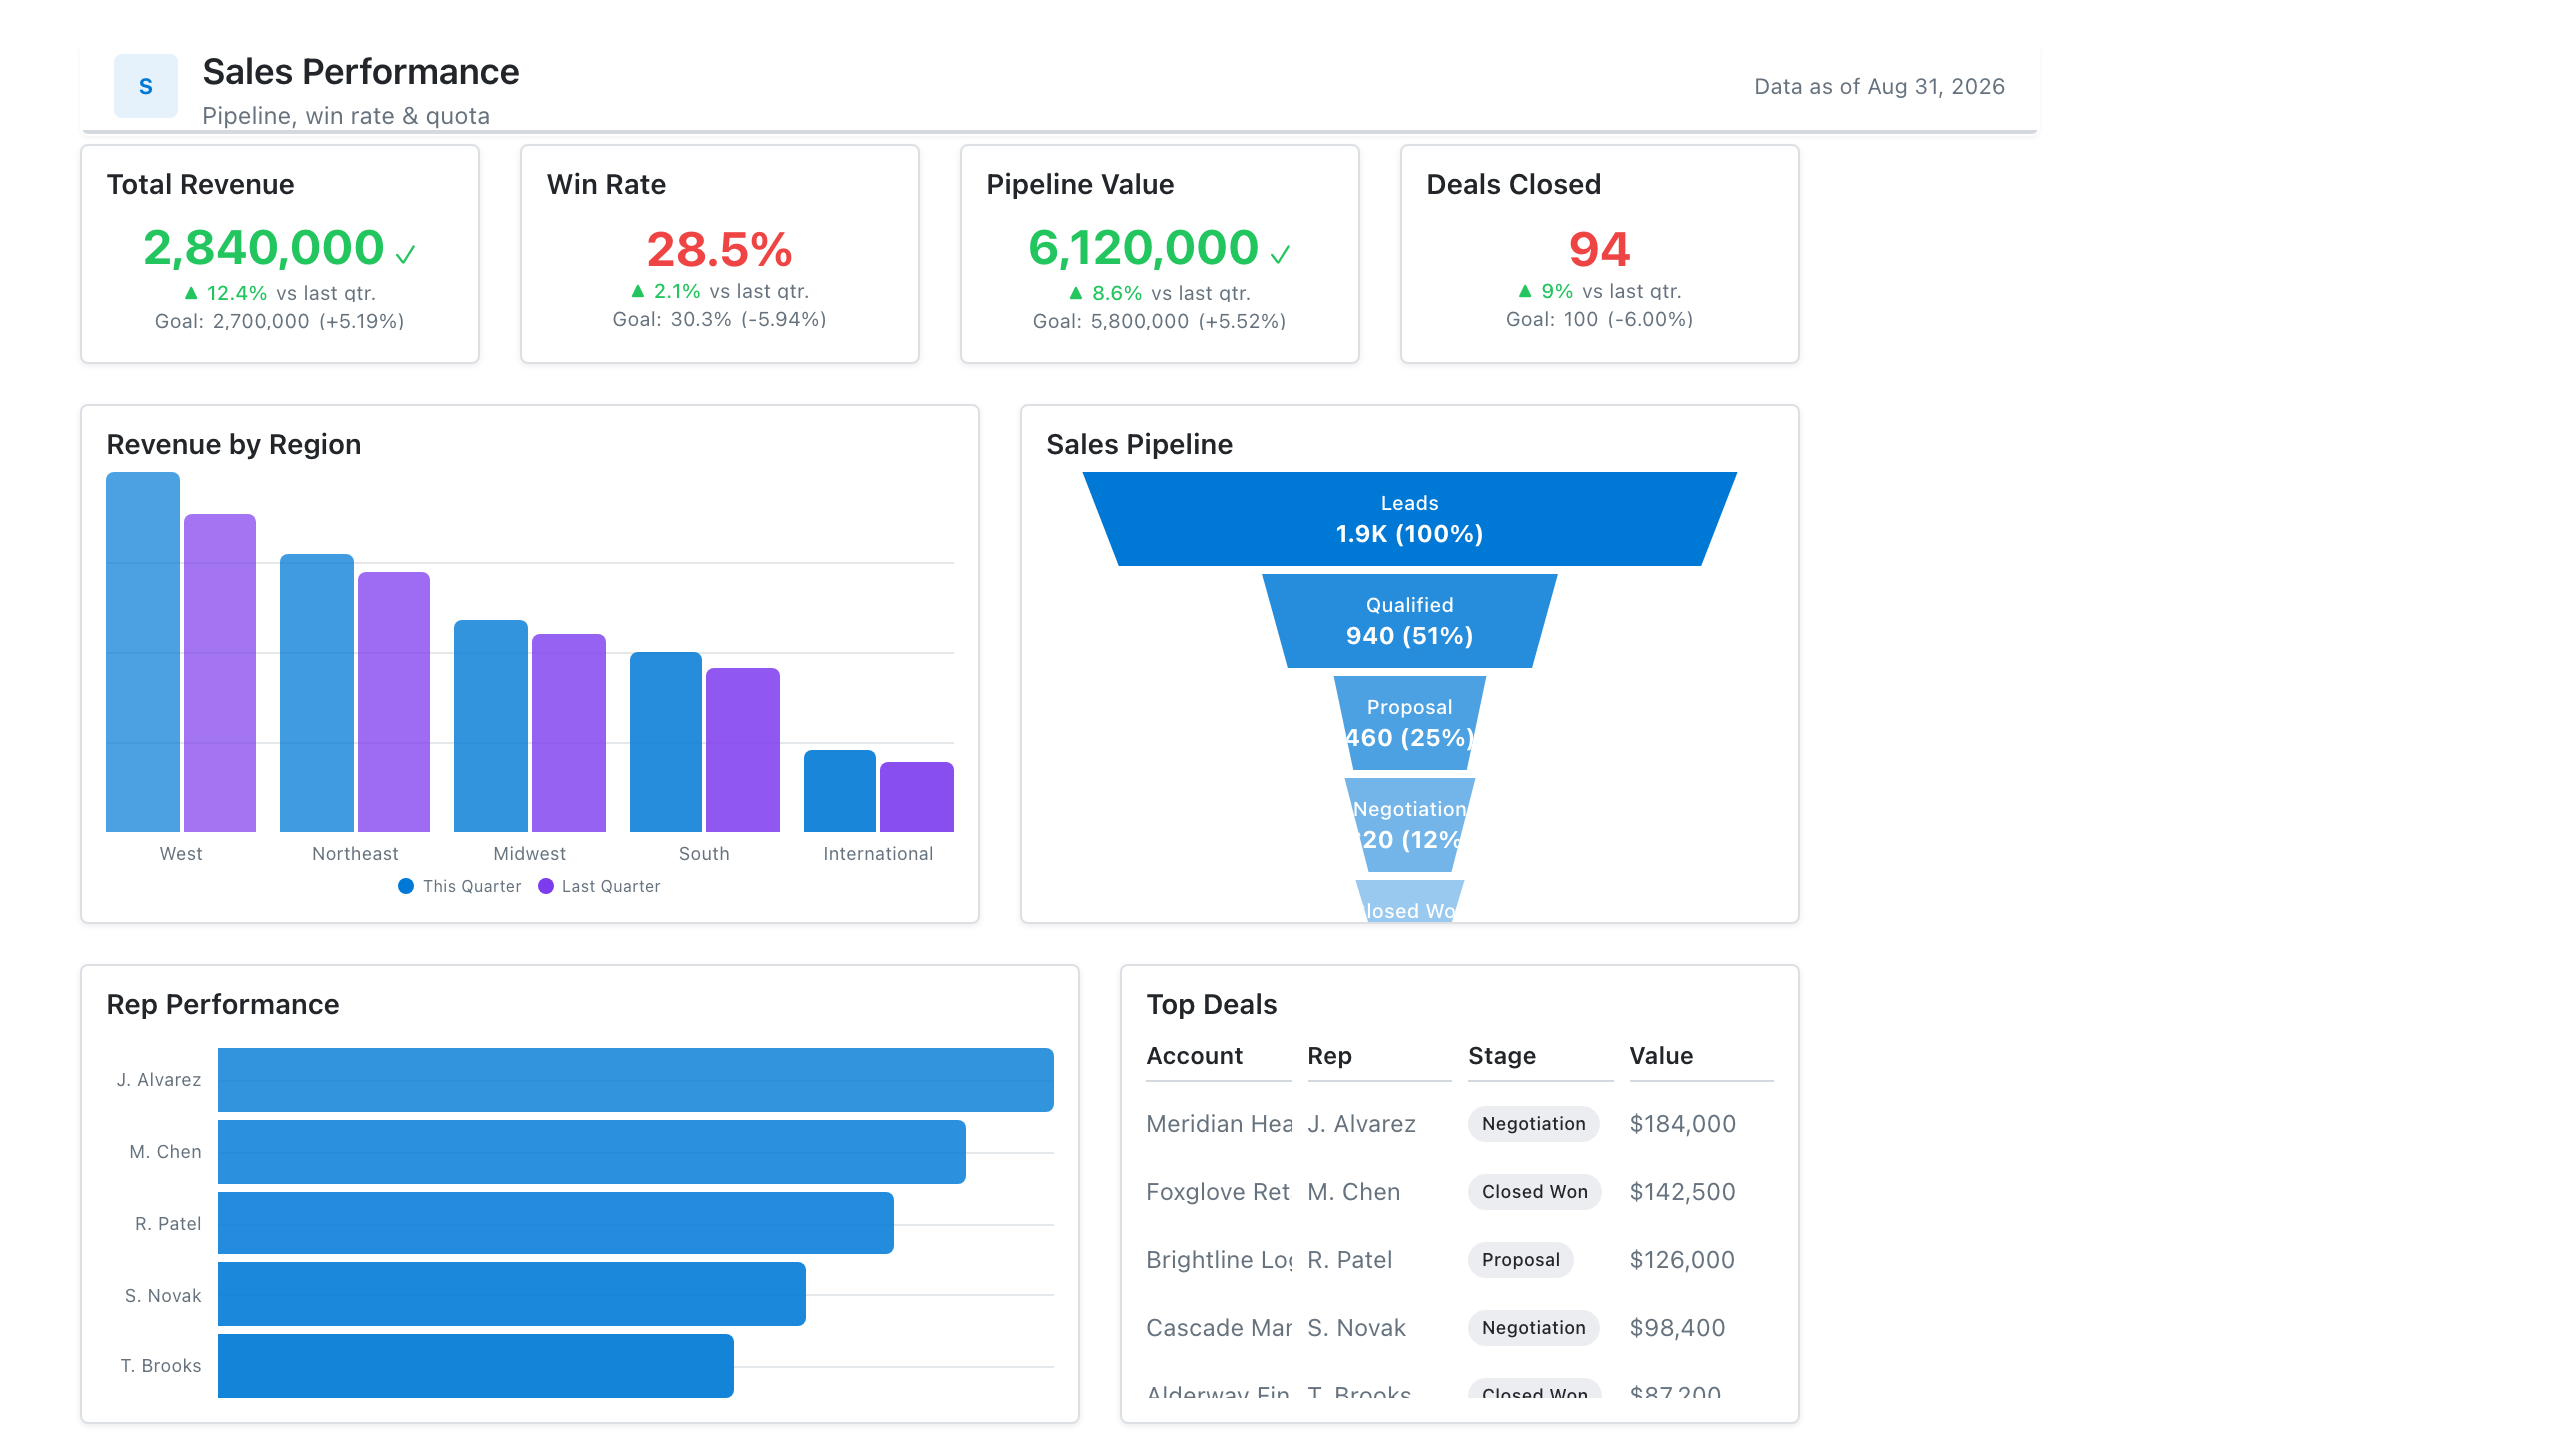Click the M. Chen performance bar
This screenshot has height=1440, width=2560.
(x=592, y=1152)
